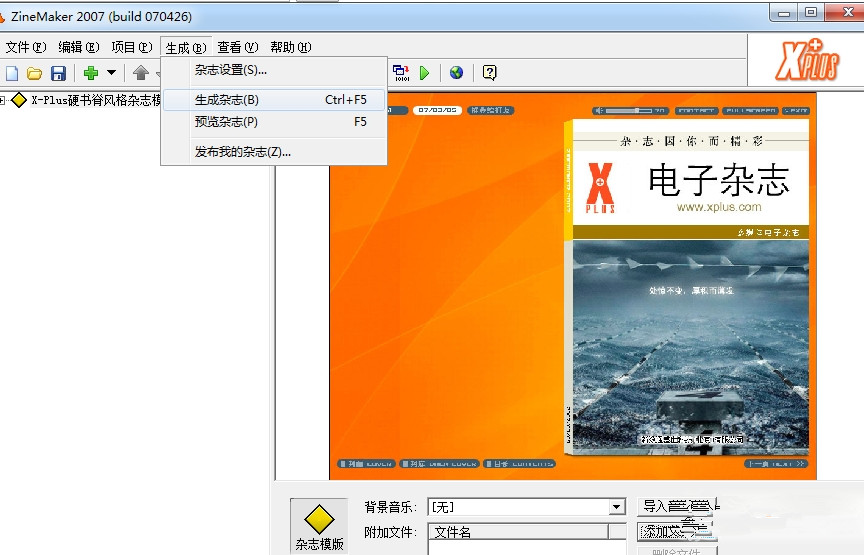The height and width of the screenshot is (555, 864).
Task: Click the volume slider in magazine preview
Action: tap(630, 110)
